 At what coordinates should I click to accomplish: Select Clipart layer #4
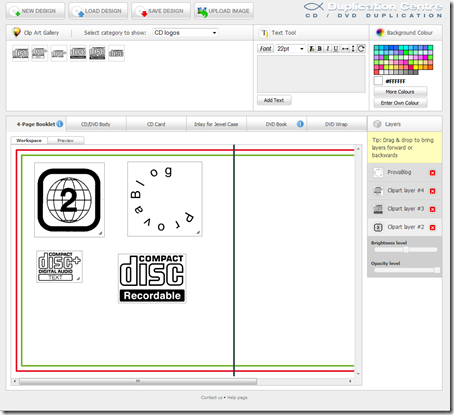coord(406,191)
